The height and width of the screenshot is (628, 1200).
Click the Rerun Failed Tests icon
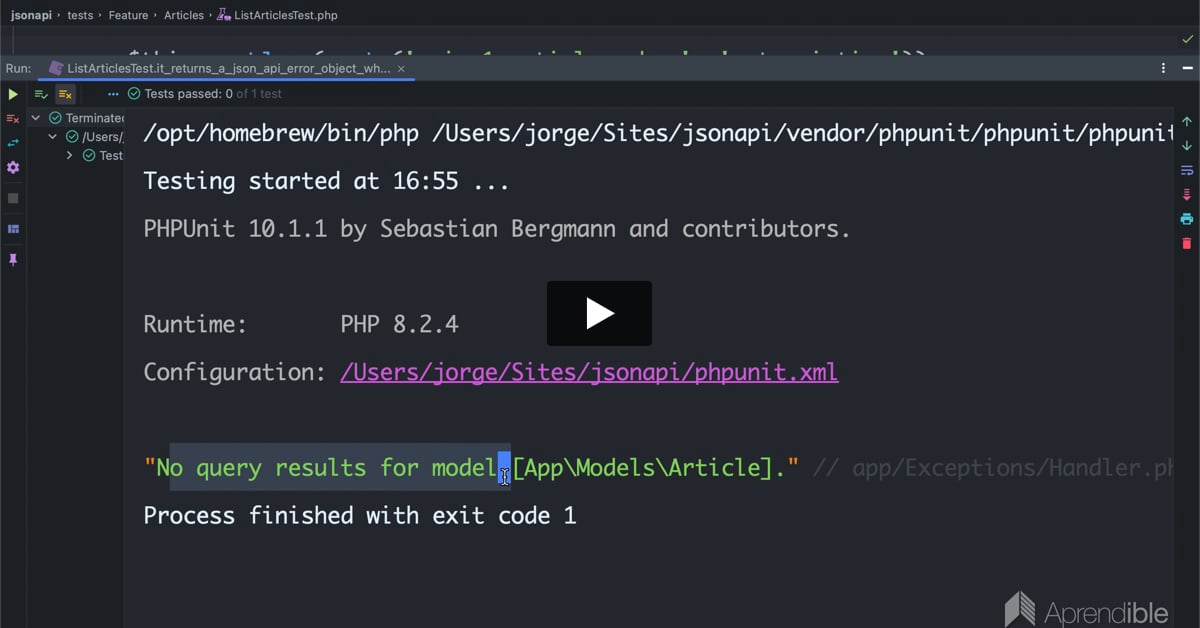[x=13, y=119]
